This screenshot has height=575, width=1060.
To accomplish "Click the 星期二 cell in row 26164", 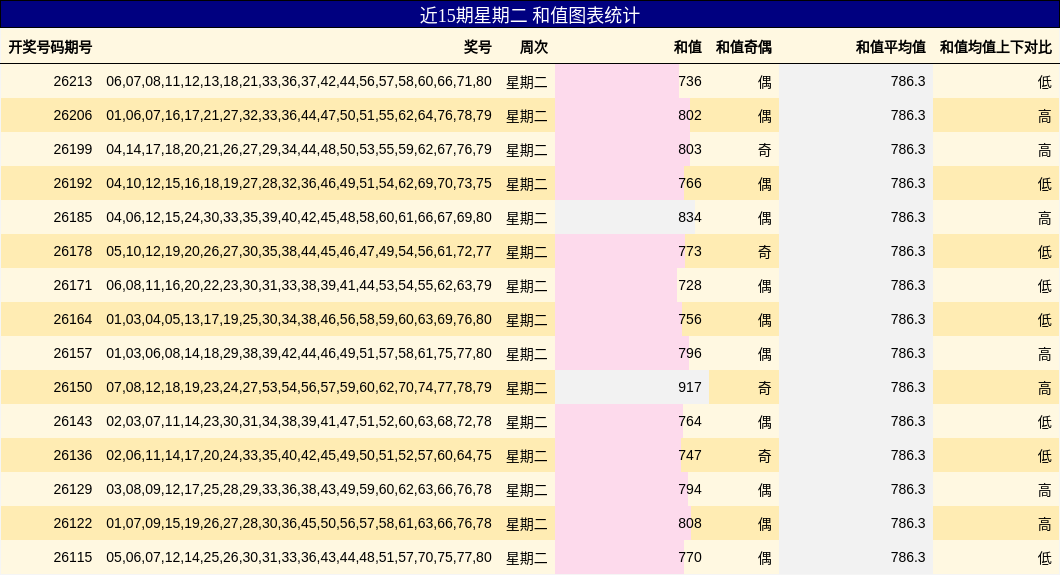I will (x=527, y=320).
